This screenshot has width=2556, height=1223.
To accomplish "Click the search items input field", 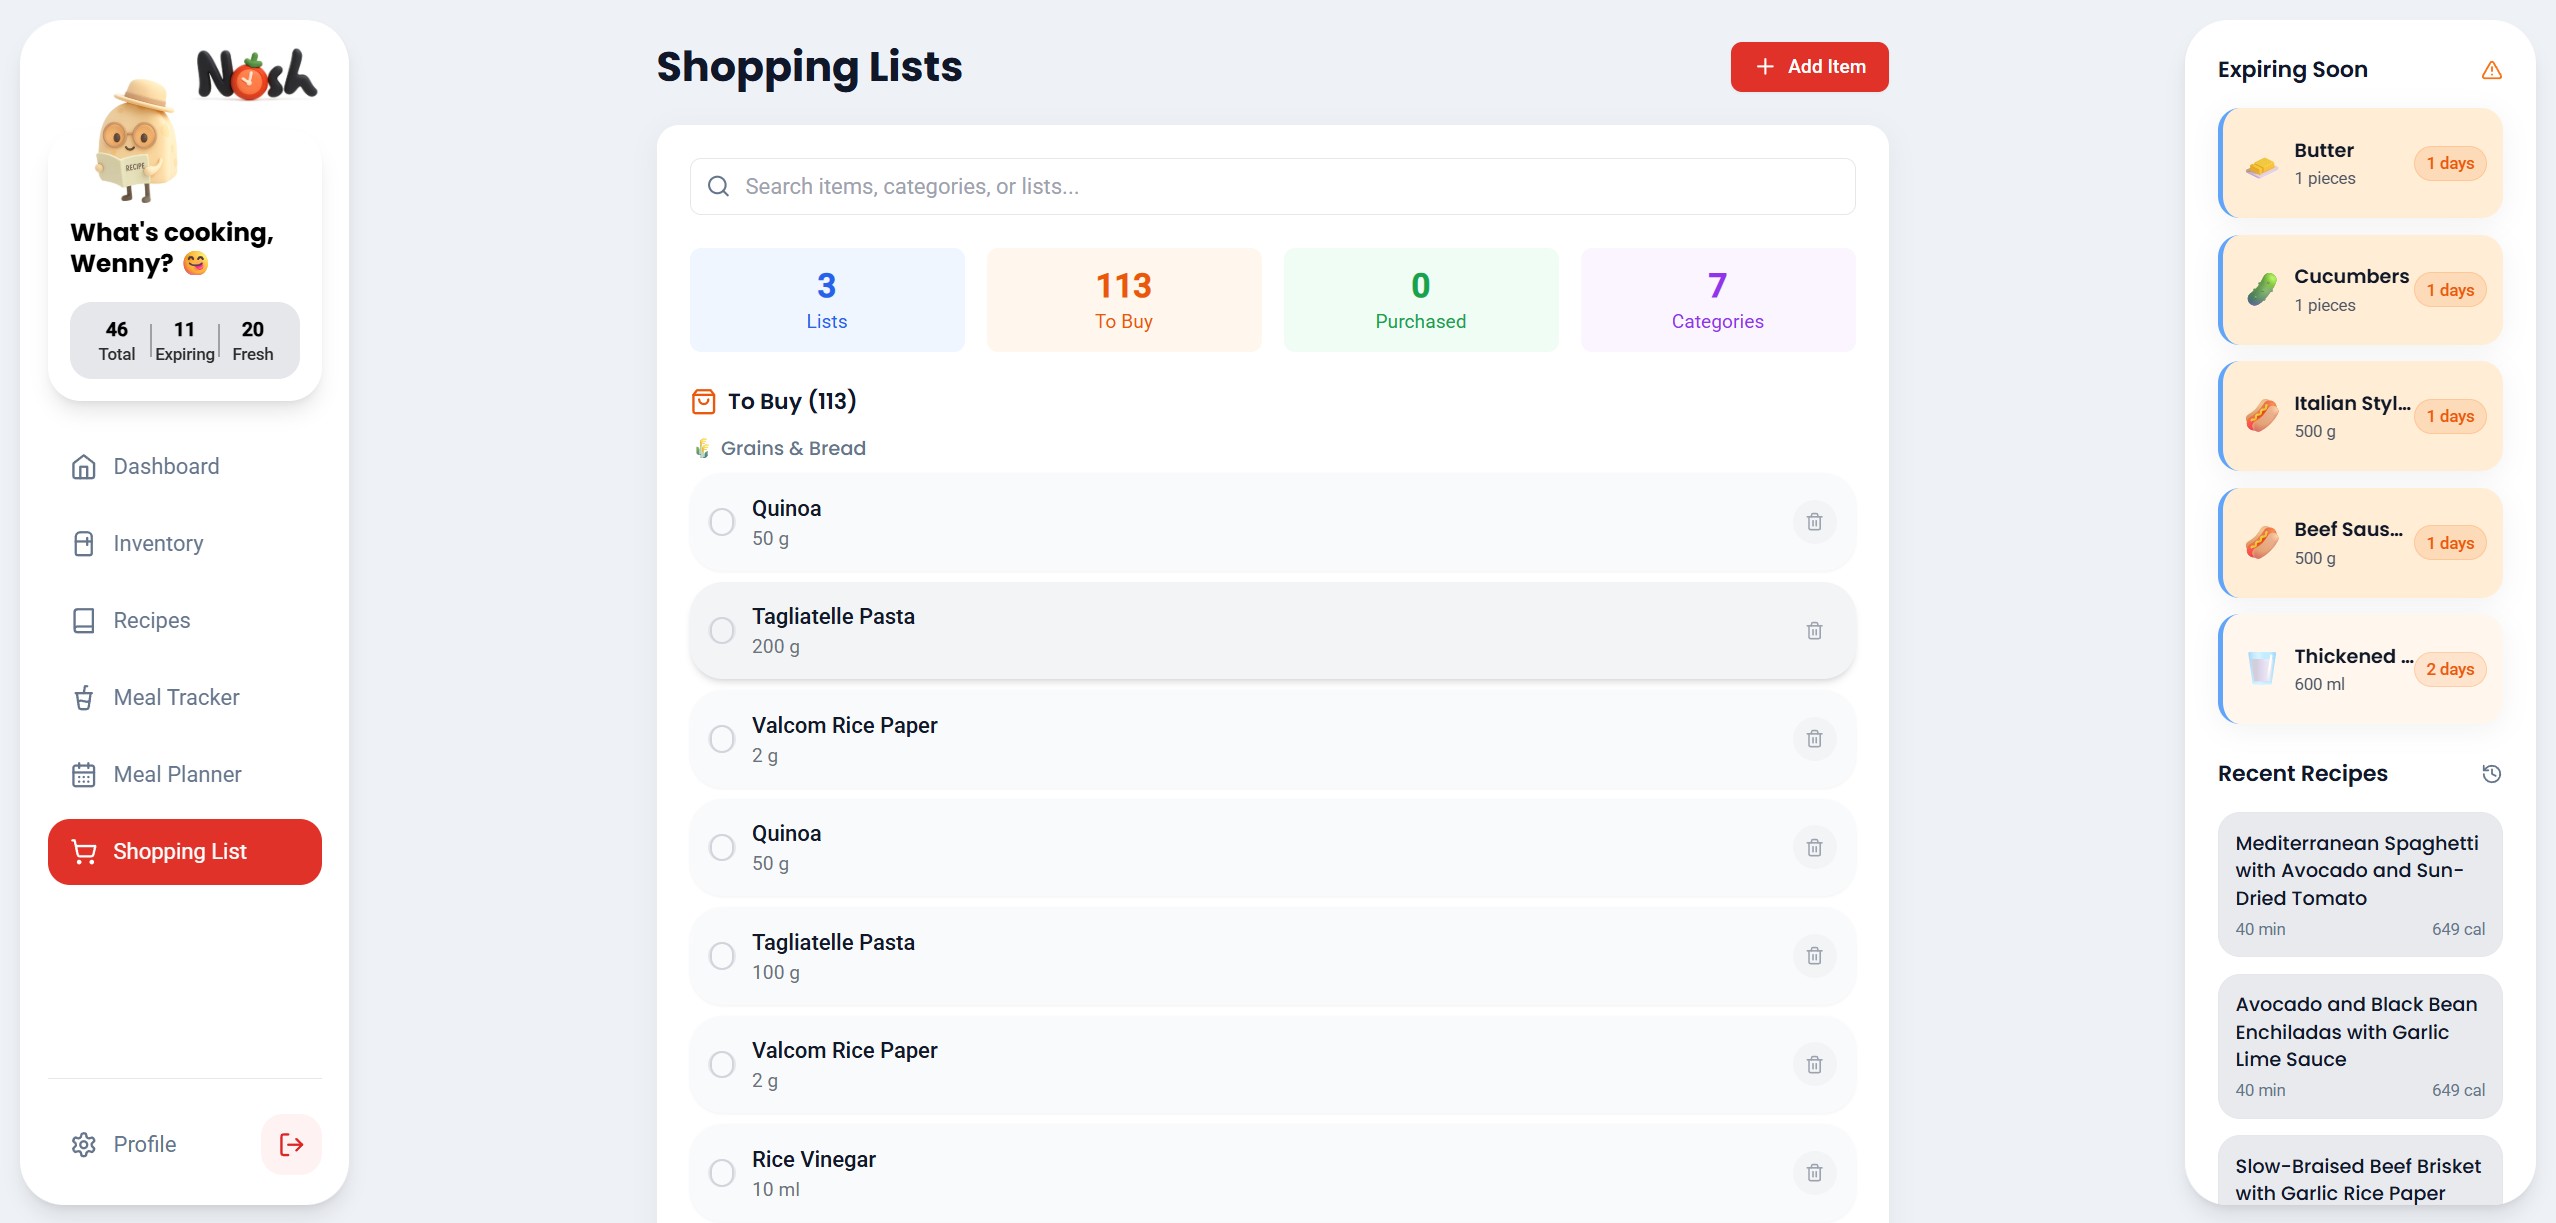I will click(1272, 186).
